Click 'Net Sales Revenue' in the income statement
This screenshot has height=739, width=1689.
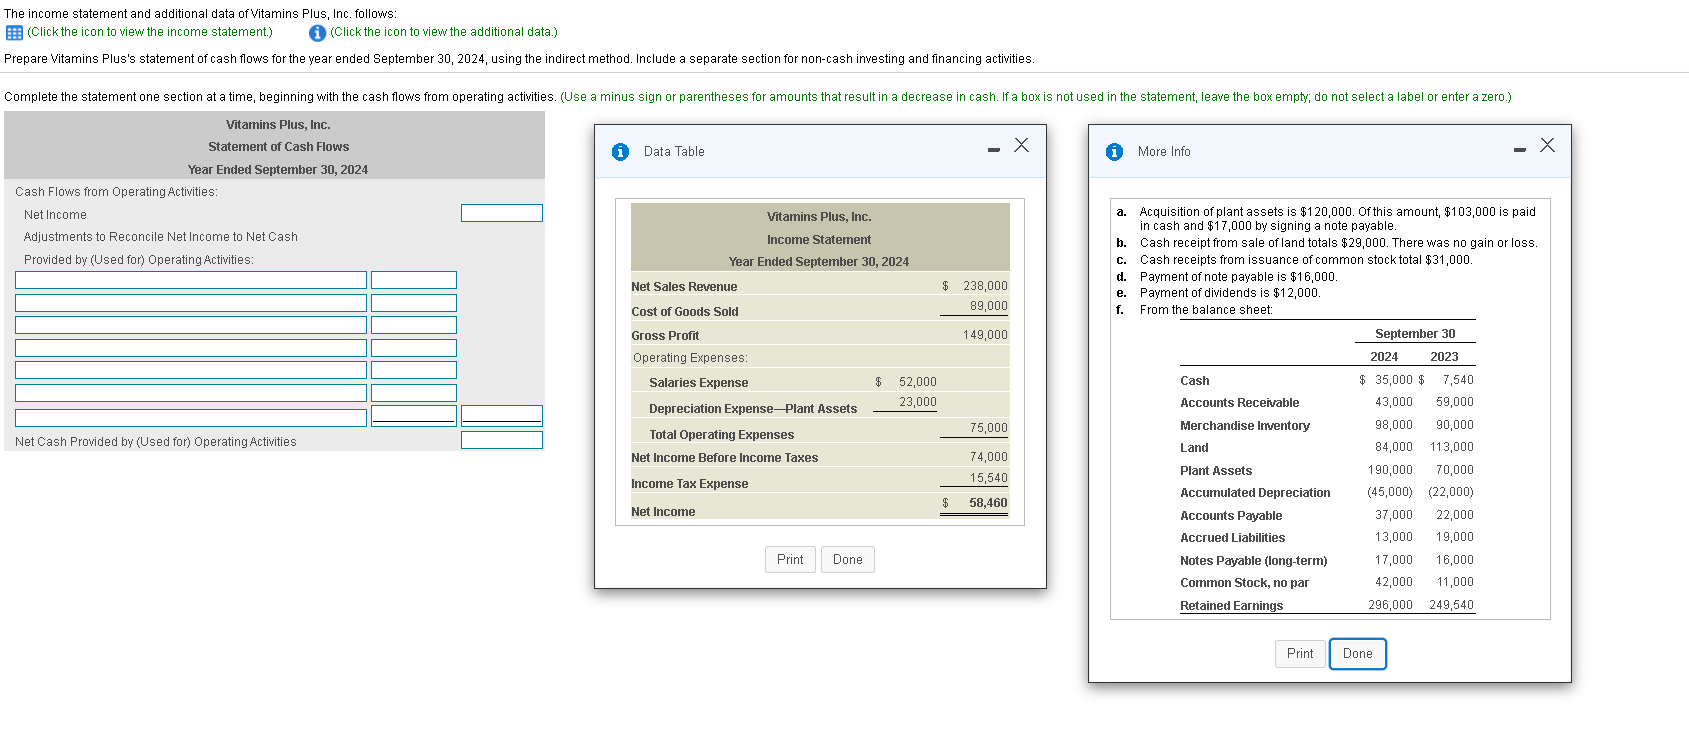684,287
